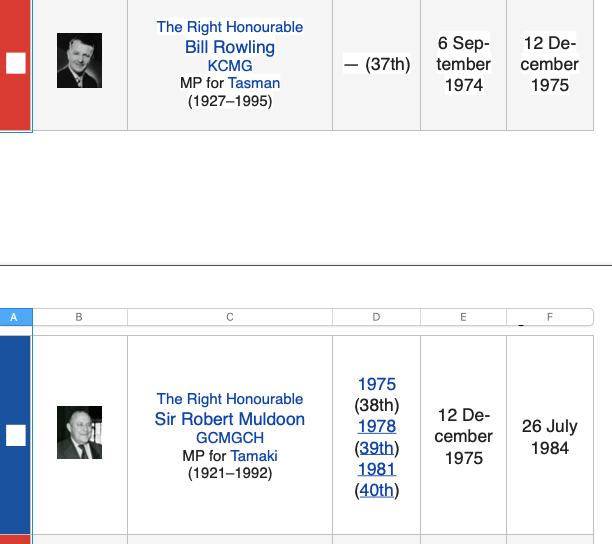Open the 1981 election link

pos(377,469)
